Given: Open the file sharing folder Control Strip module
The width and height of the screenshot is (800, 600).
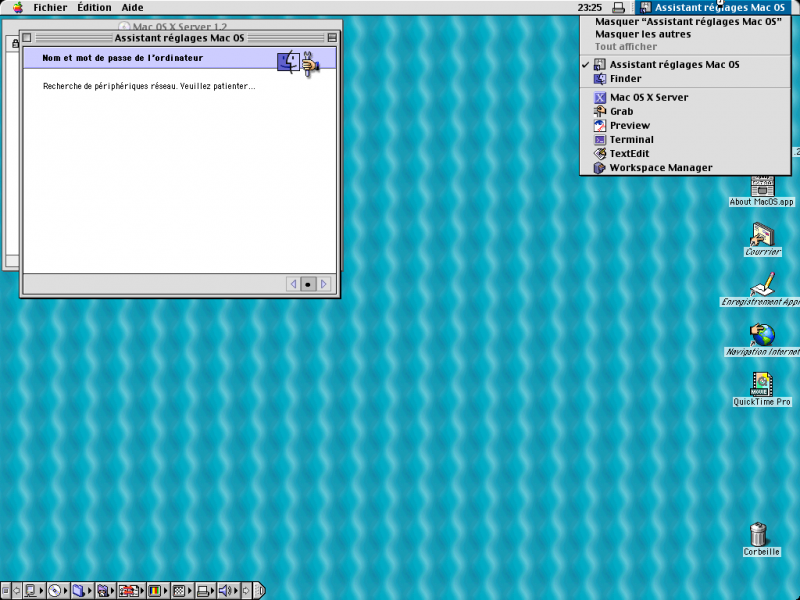Looking at the screenshot, I should [83, 591].
